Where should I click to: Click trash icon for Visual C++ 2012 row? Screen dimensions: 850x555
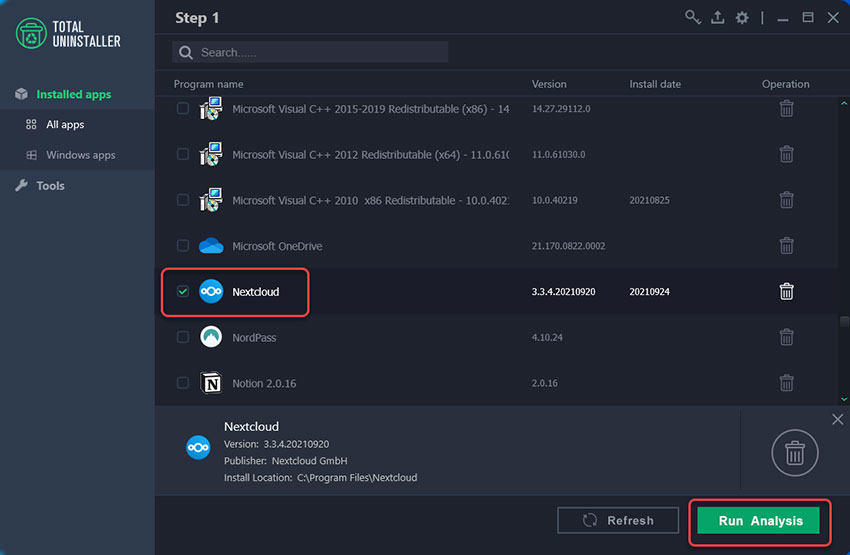click(x=787, y=154)
